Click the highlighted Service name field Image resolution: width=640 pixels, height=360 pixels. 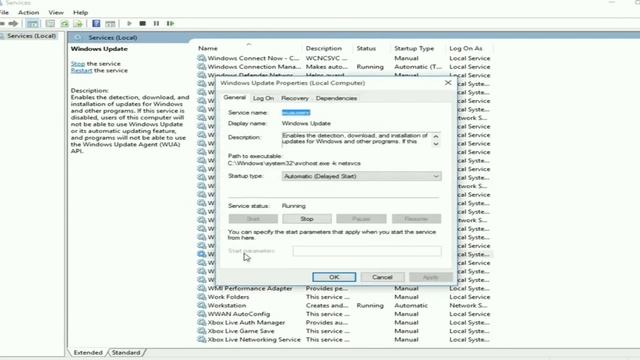click(x=296, y=113)
